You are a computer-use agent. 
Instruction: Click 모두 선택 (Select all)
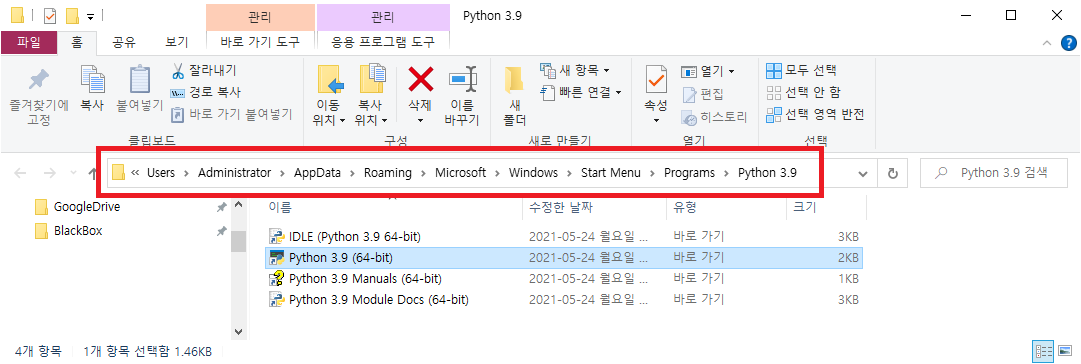(x=802, y=70)
